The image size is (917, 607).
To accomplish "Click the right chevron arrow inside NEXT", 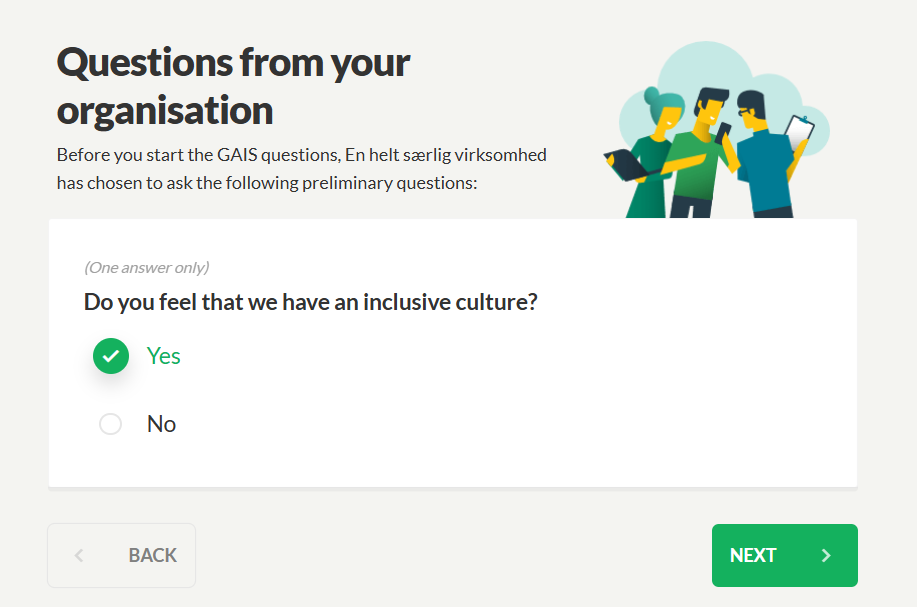I will (826, 555).
